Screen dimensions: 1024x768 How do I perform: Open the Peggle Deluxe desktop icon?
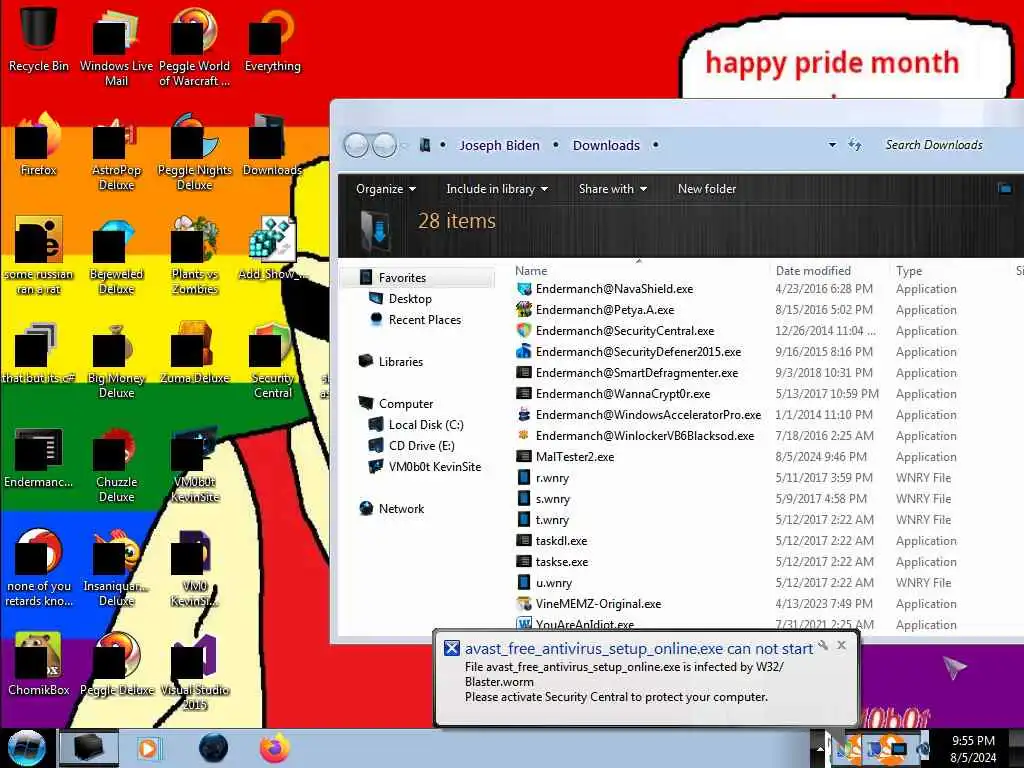pos(116,664)
